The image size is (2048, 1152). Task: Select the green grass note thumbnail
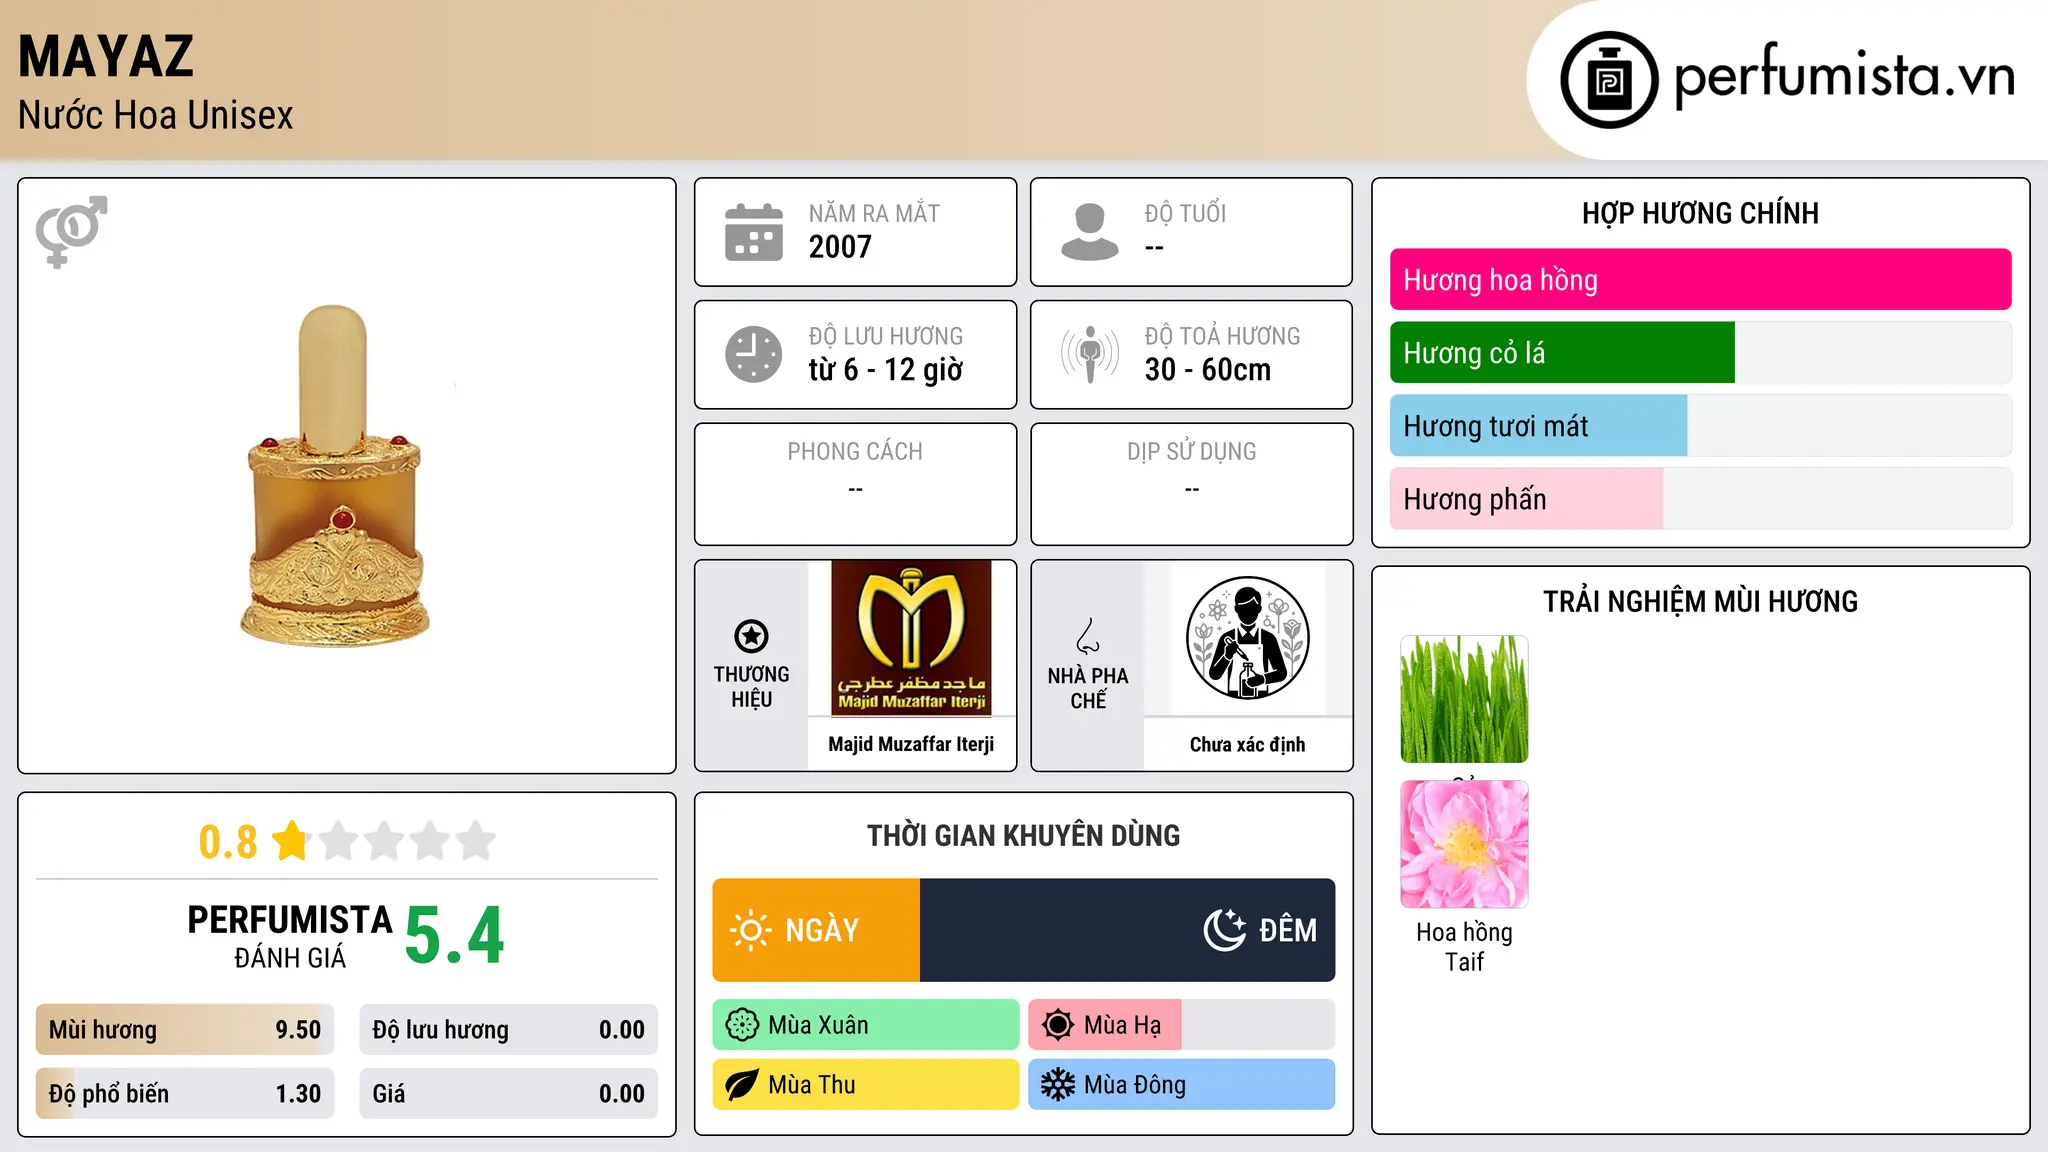click(1464, 699)
